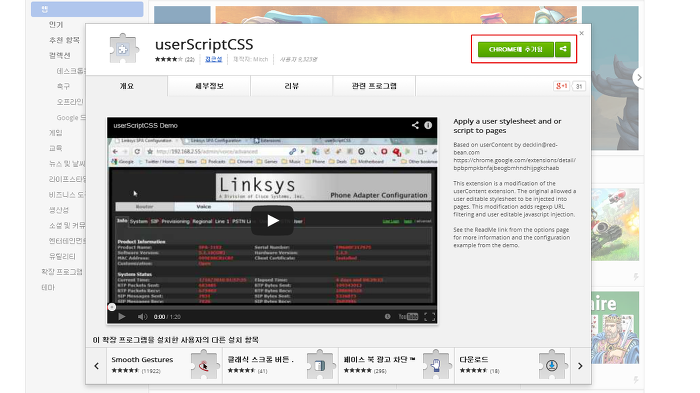Open the Smooth Gestures extension card

coord(164,366)
